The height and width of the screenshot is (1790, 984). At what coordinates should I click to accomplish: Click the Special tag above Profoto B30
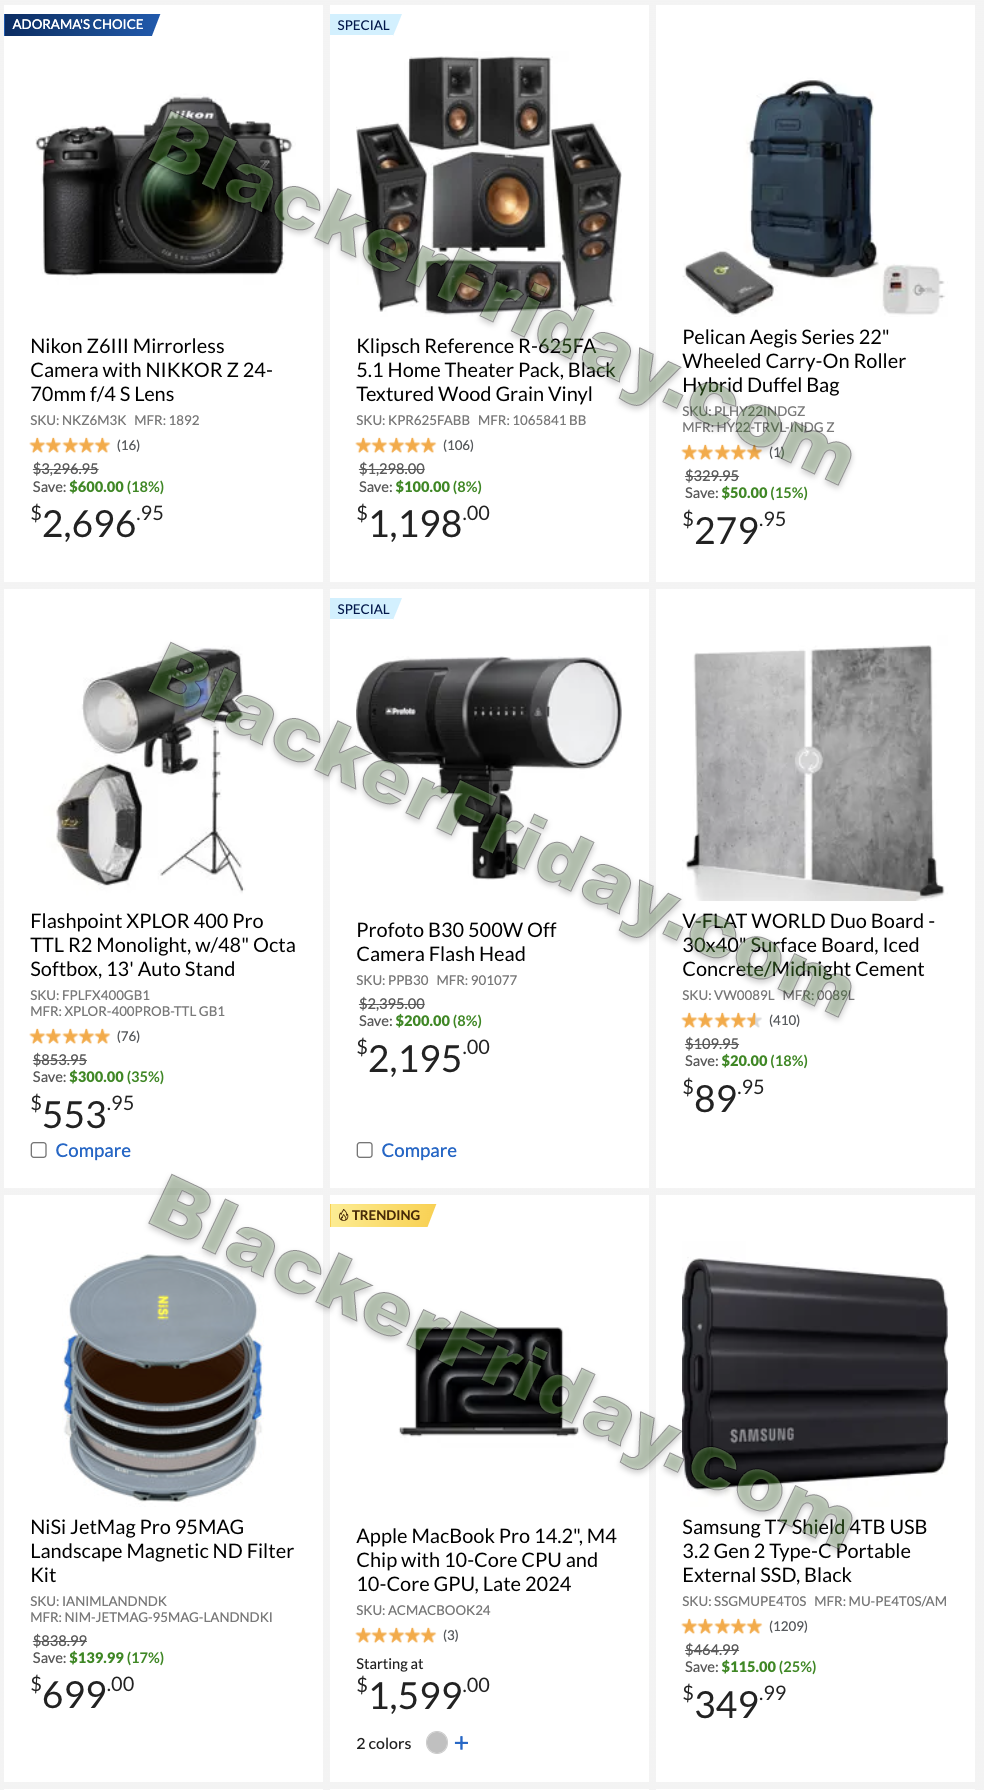pyautogui.click(x=365, y=609)
